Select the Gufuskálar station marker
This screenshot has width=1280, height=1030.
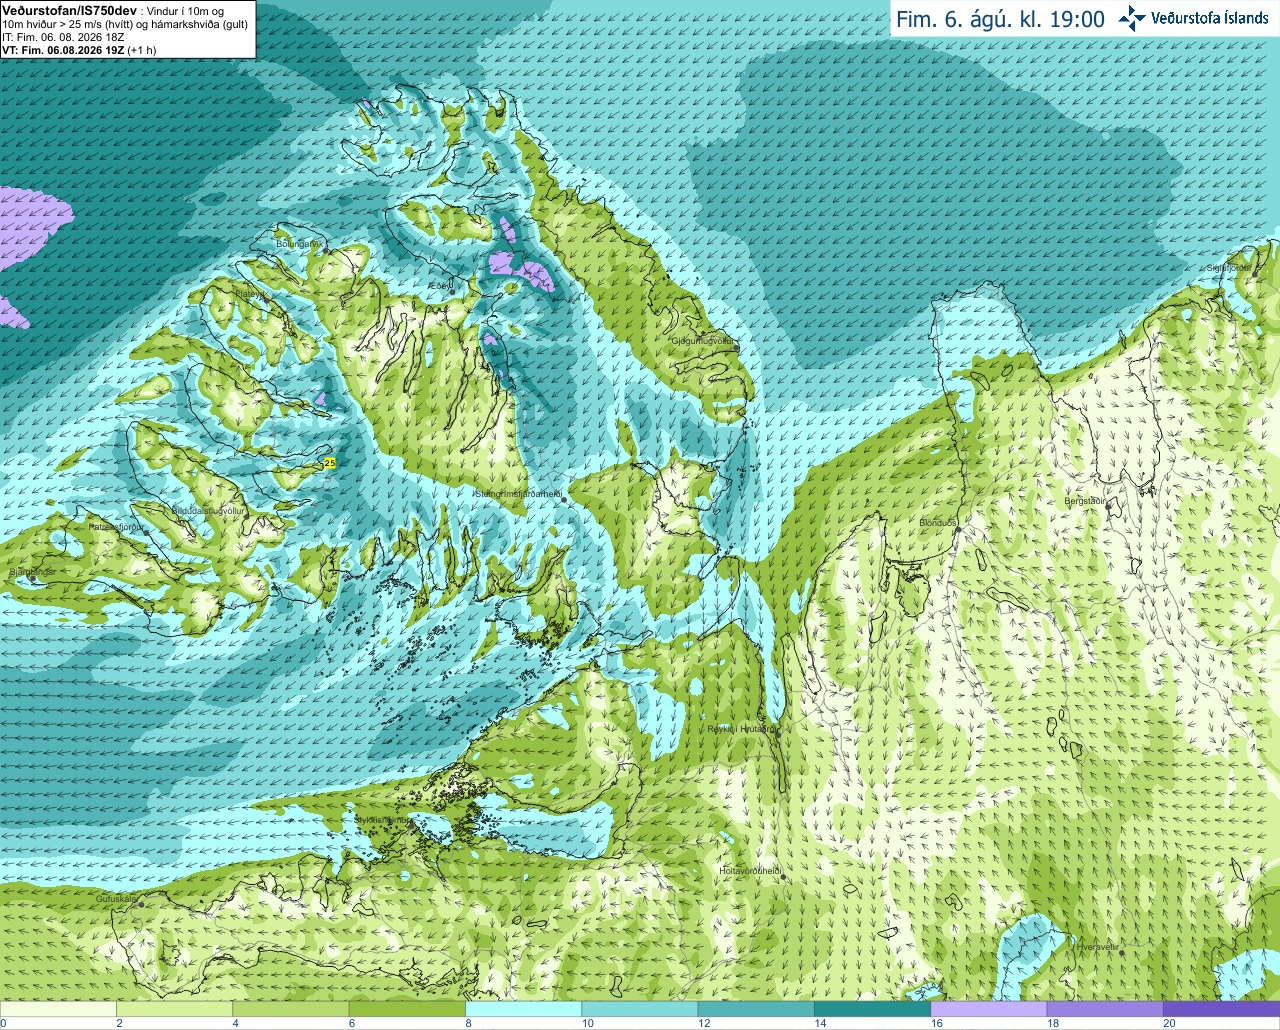[141, 904]
